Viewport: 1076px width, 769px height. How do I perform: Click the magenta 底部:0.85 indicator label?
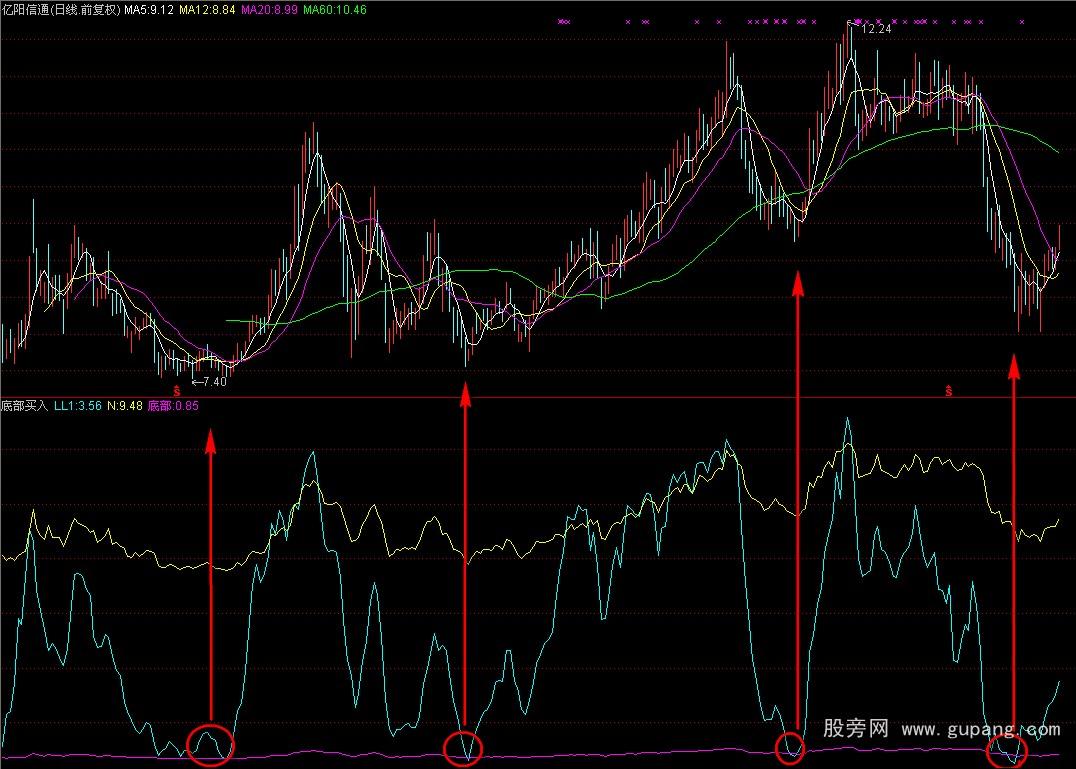click(173, 406)
